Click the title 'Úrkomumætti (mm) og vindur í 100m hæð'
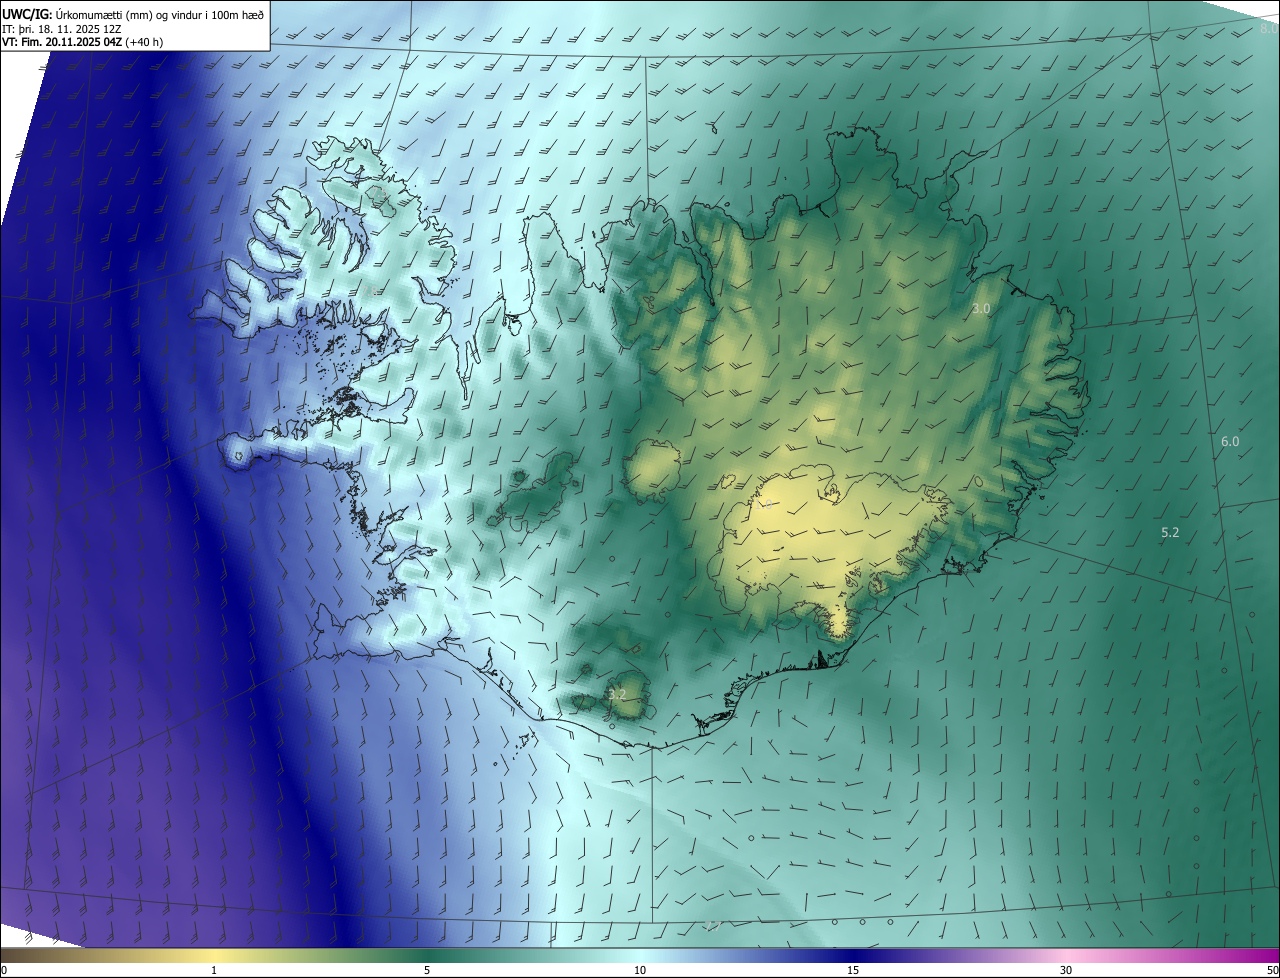 [x=160, y=14]
